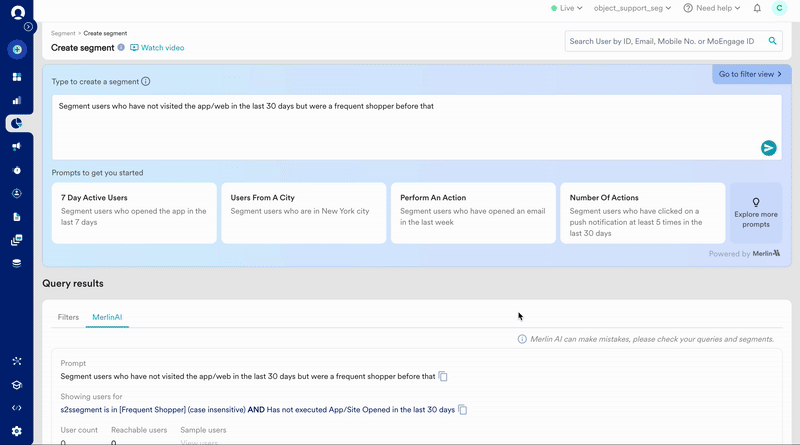Click the info icon beside Create segment

pyautogui.click(x=121, y=47)
